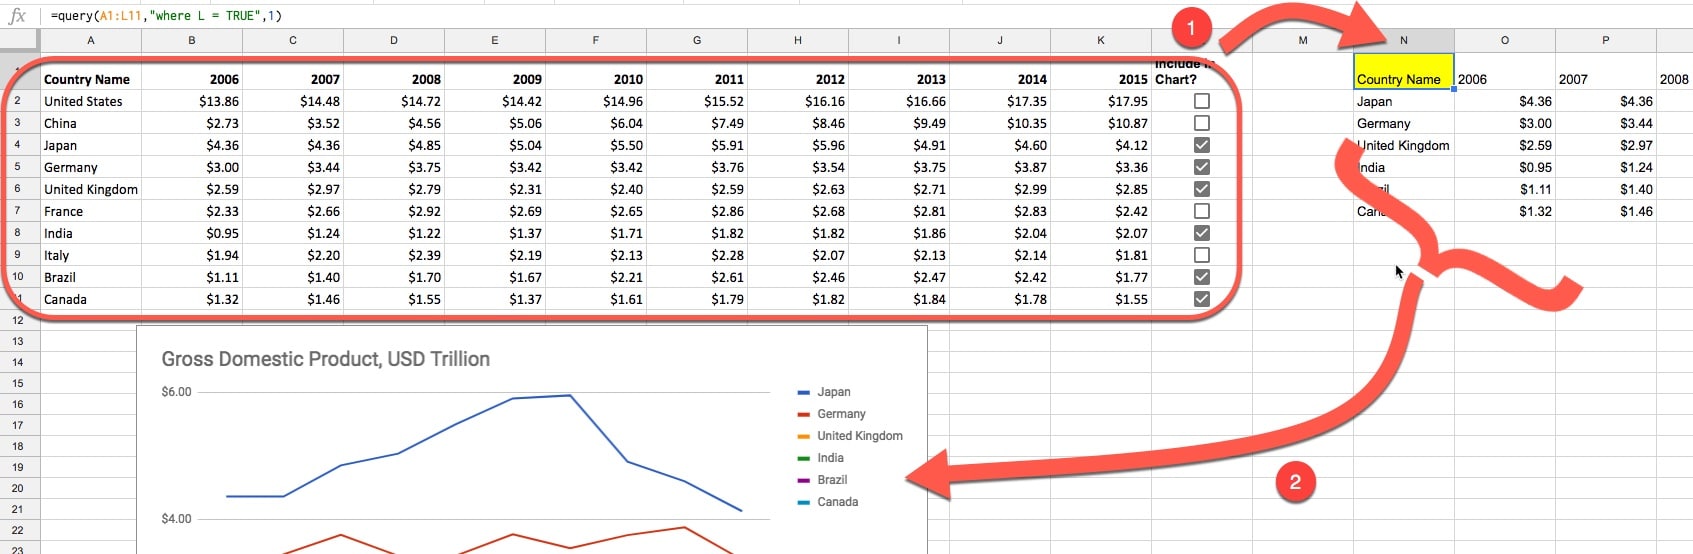Check the United States include checkbox
Image resolution: width=1693 pixels, height=554 pixels.
pyautogui.click(x=1202, y=101)
